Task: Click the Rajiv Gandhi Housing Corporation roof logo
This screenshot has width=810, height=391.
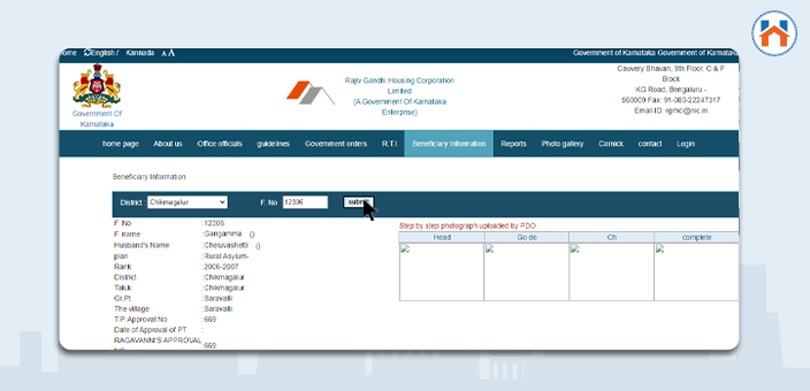Action: coord(310,93)
